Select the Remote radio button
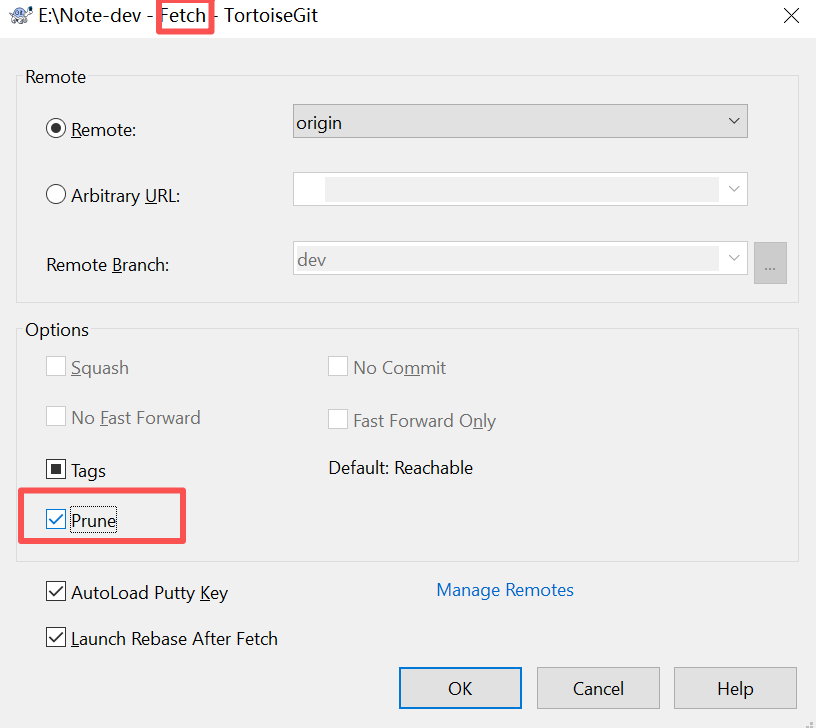 [x=56, y=130]
